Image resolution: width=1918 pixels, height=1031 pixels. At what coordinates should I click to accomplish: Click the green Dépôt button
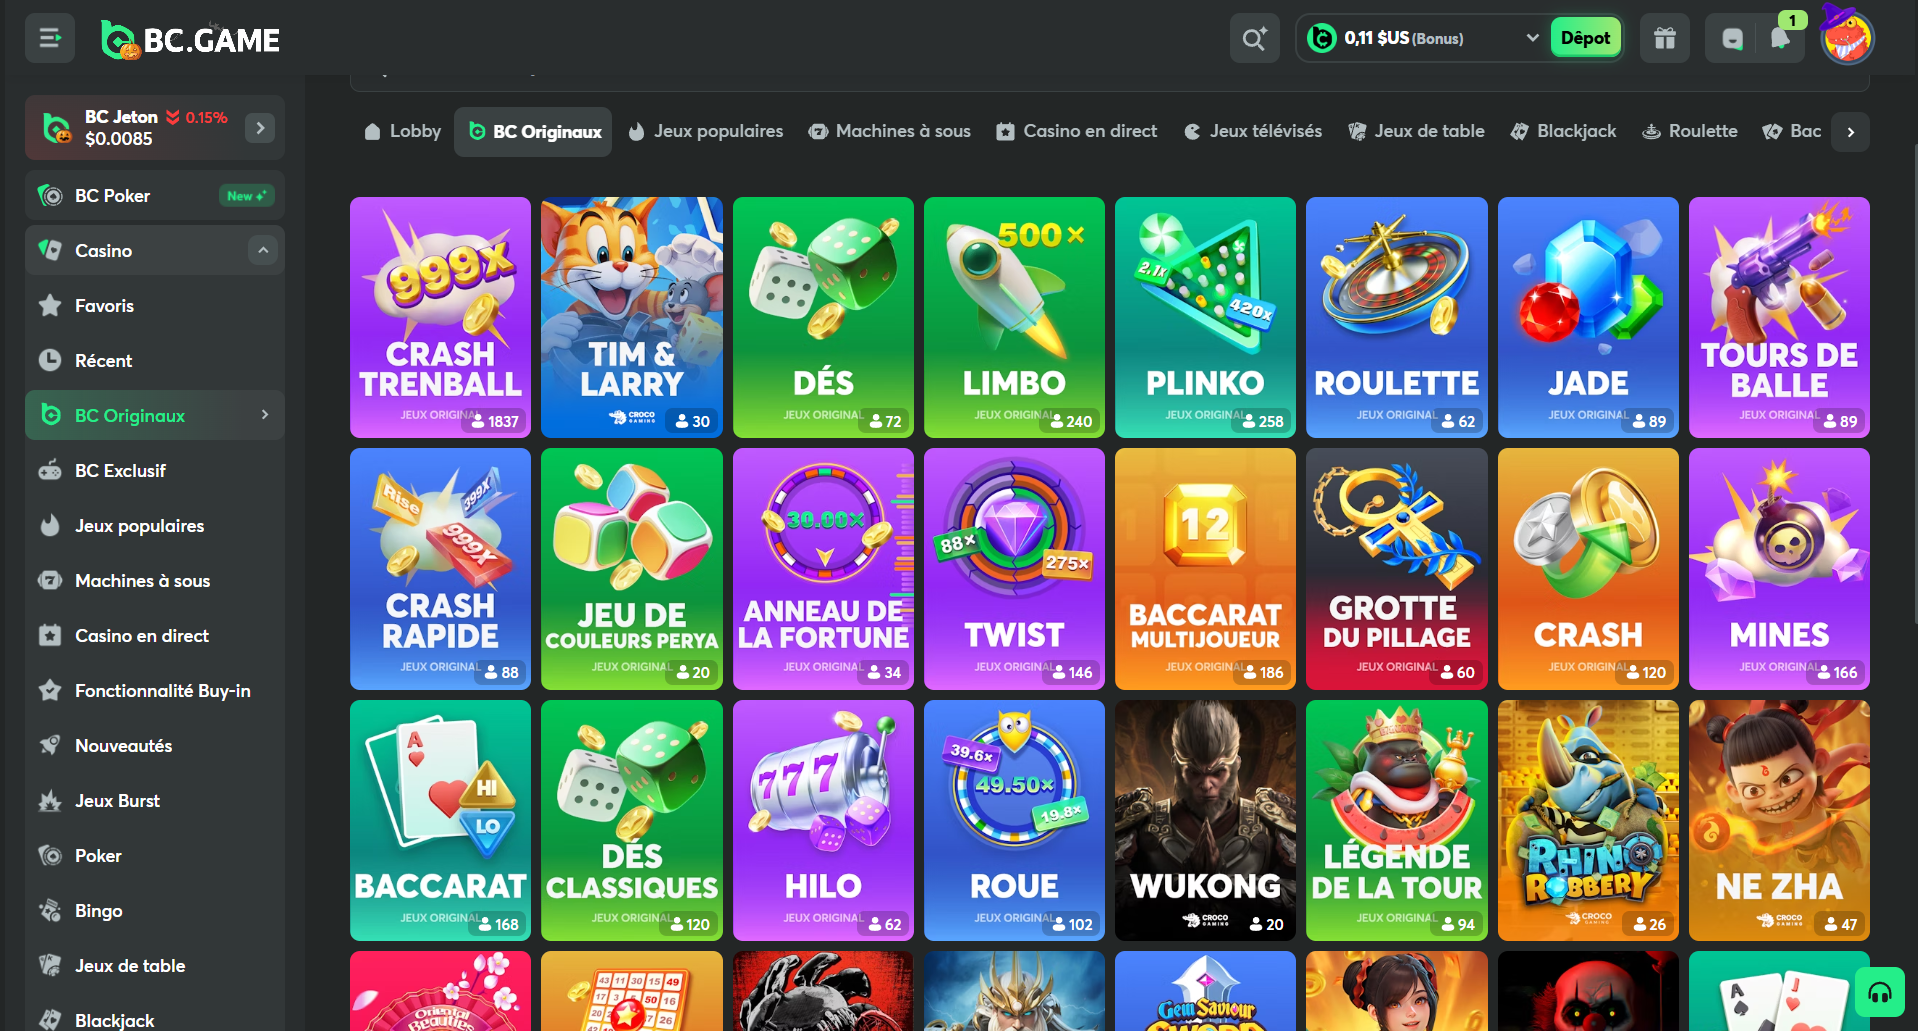1585,38
